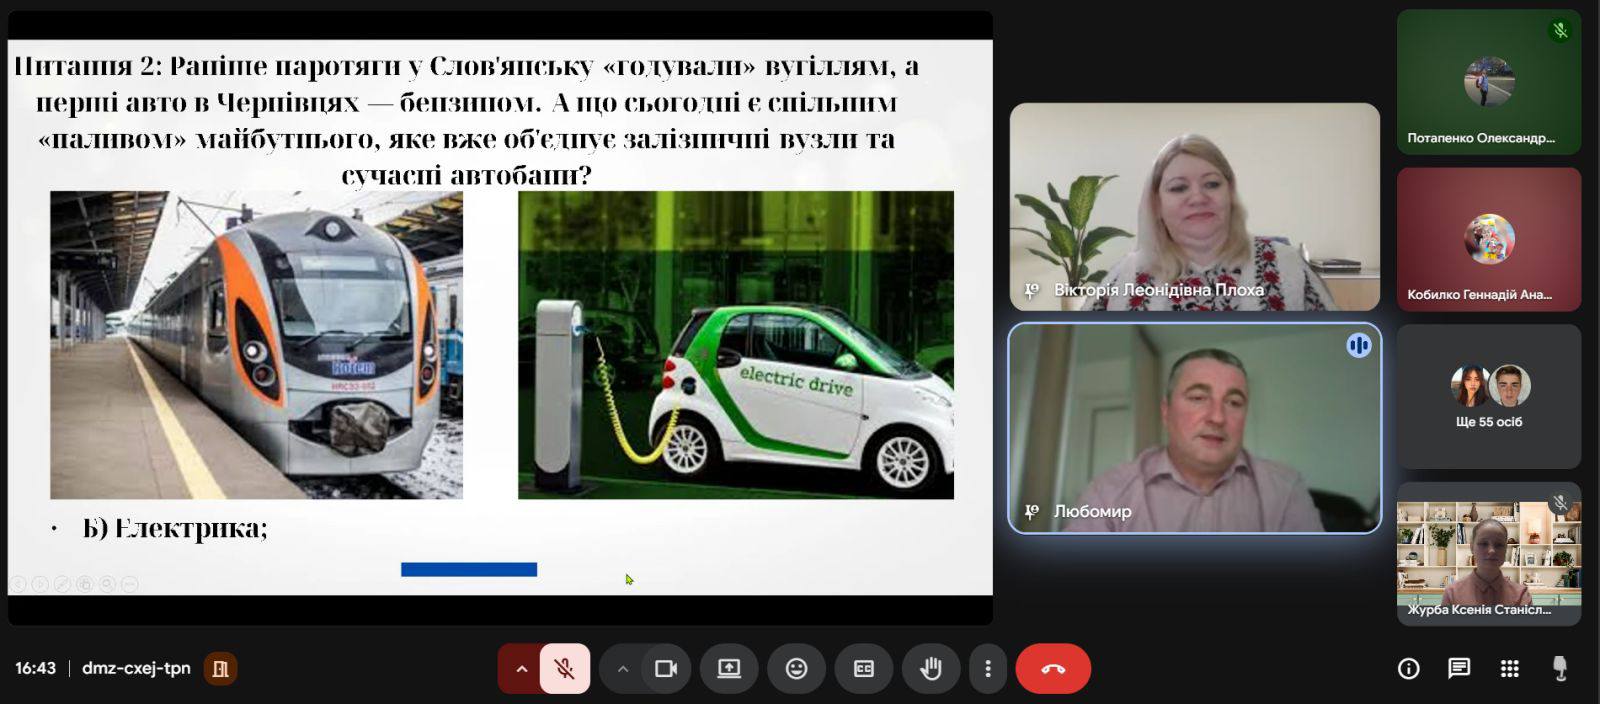Raise your hand in the meeting
The height and width of the screenshot is (704, 1600).
[930, 669]
